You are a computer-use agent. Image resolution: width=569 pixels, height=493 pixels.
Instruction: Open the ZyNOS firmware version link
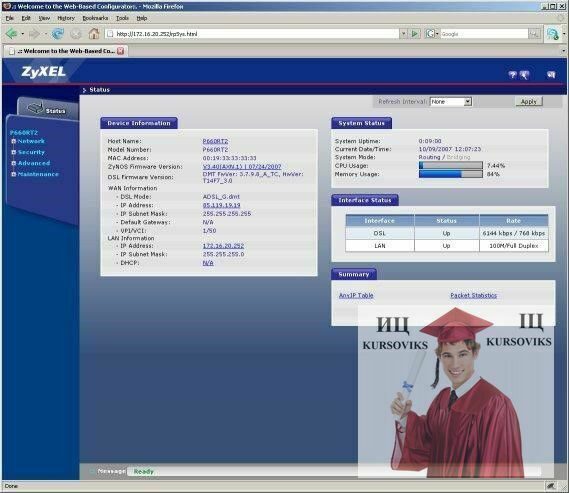(242, 167)
